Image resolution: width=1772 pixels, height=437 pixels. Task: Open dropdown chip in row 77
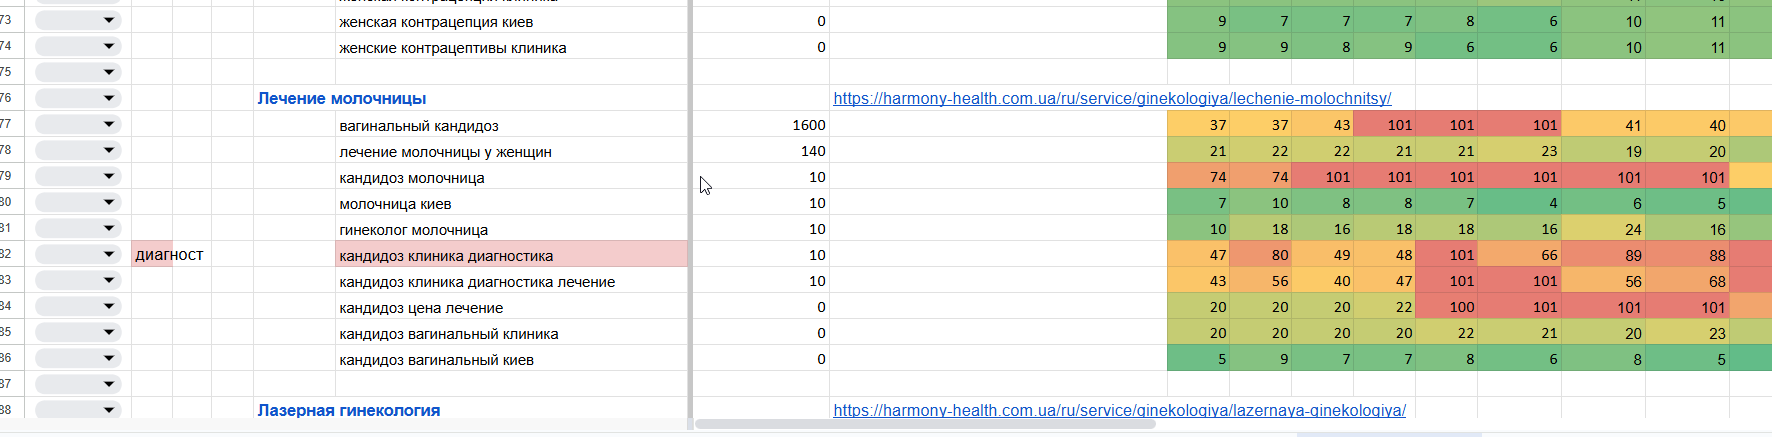tap(78, 124)
